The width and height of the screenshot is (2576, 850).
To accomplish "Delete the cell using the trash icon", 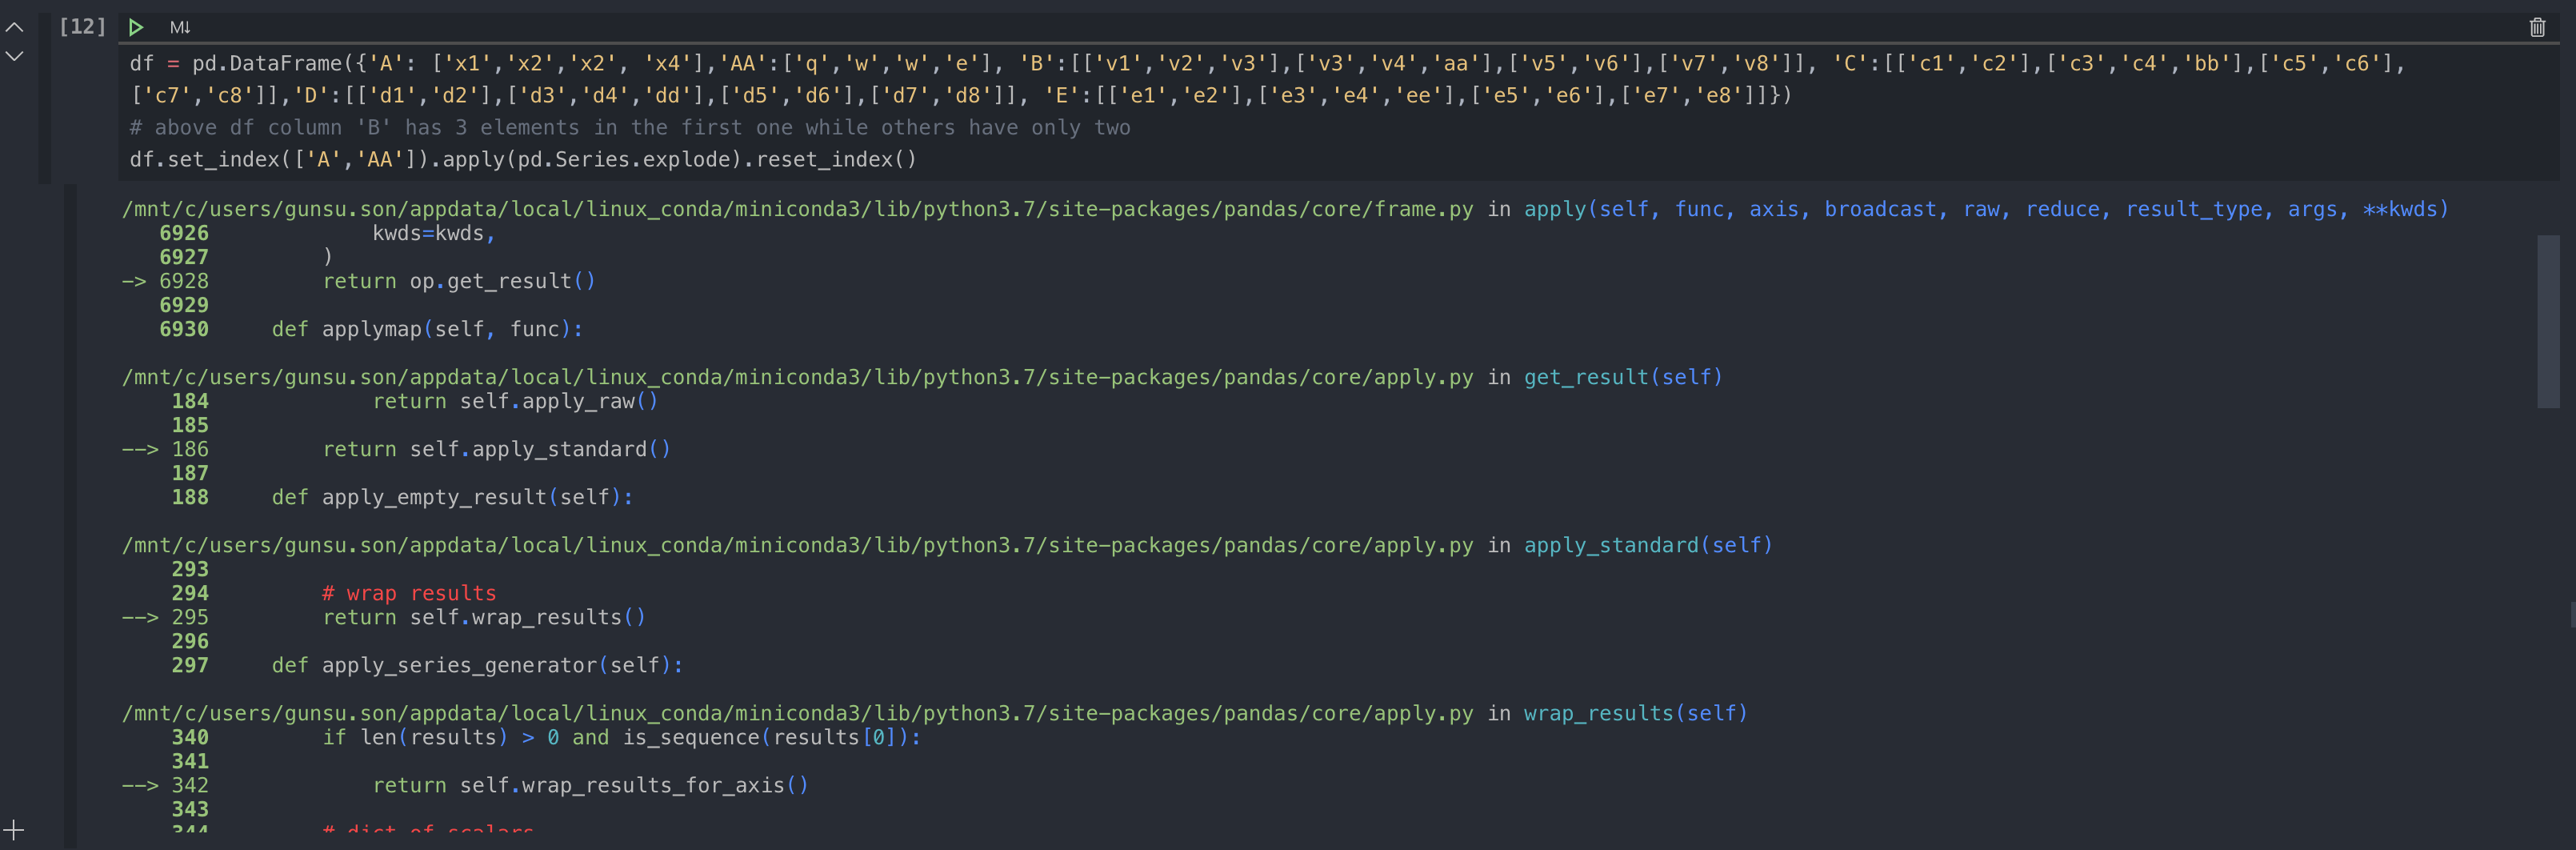I will (x=2538, y=27).
